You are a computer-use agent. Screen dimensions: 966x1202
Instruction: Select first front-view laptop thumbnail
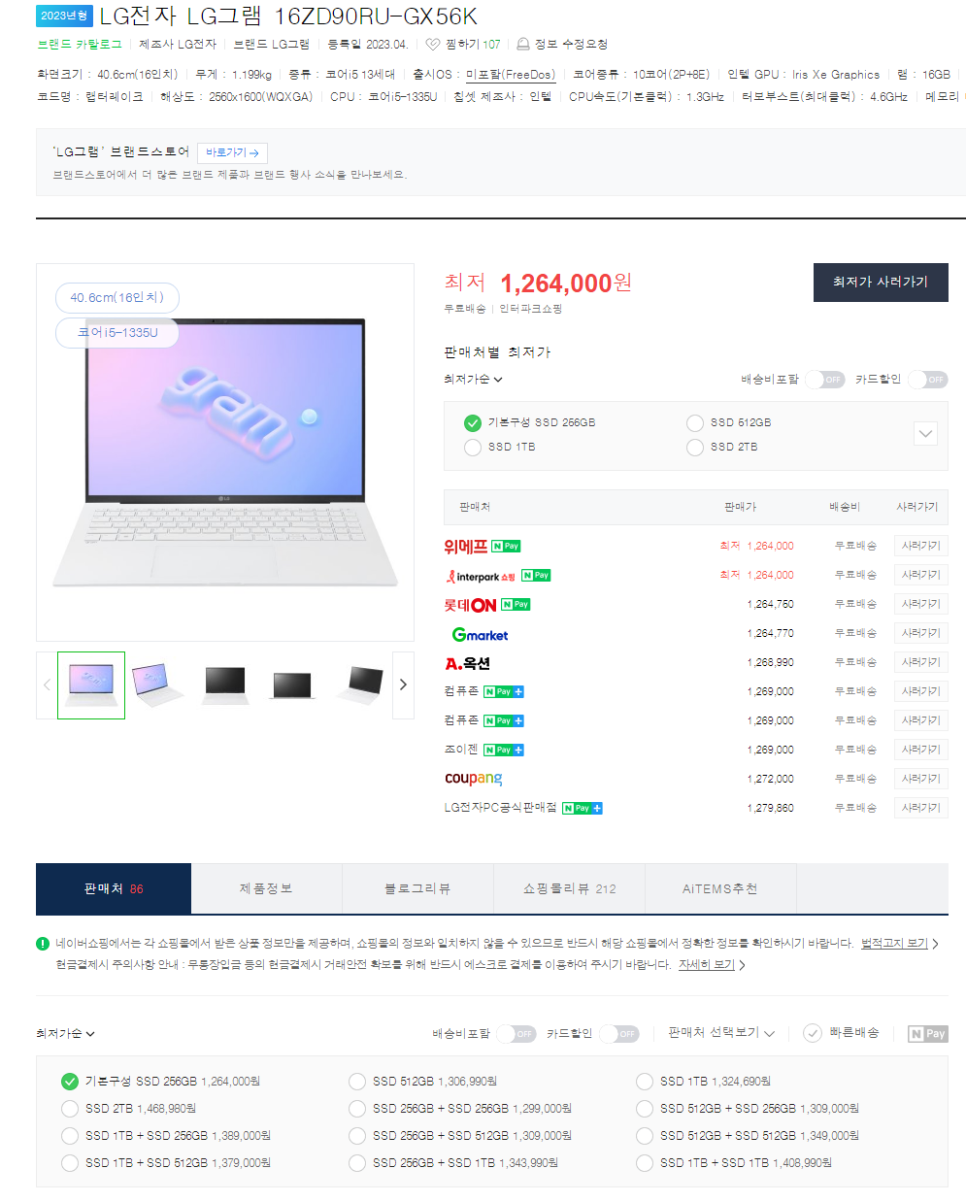point(91,685)
